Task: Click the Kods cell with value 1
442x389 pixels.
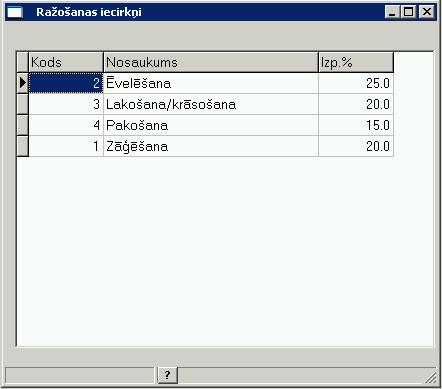Action: 66,146
